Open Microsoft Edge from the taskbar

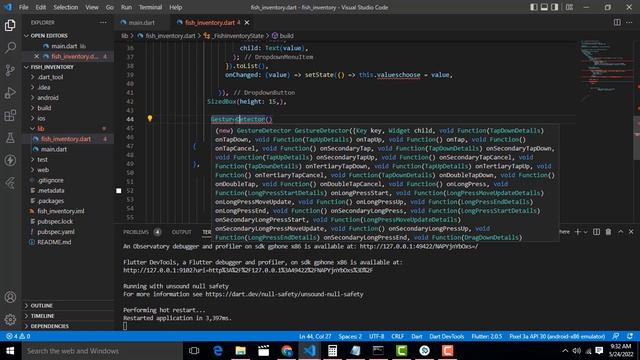point(218,351)
